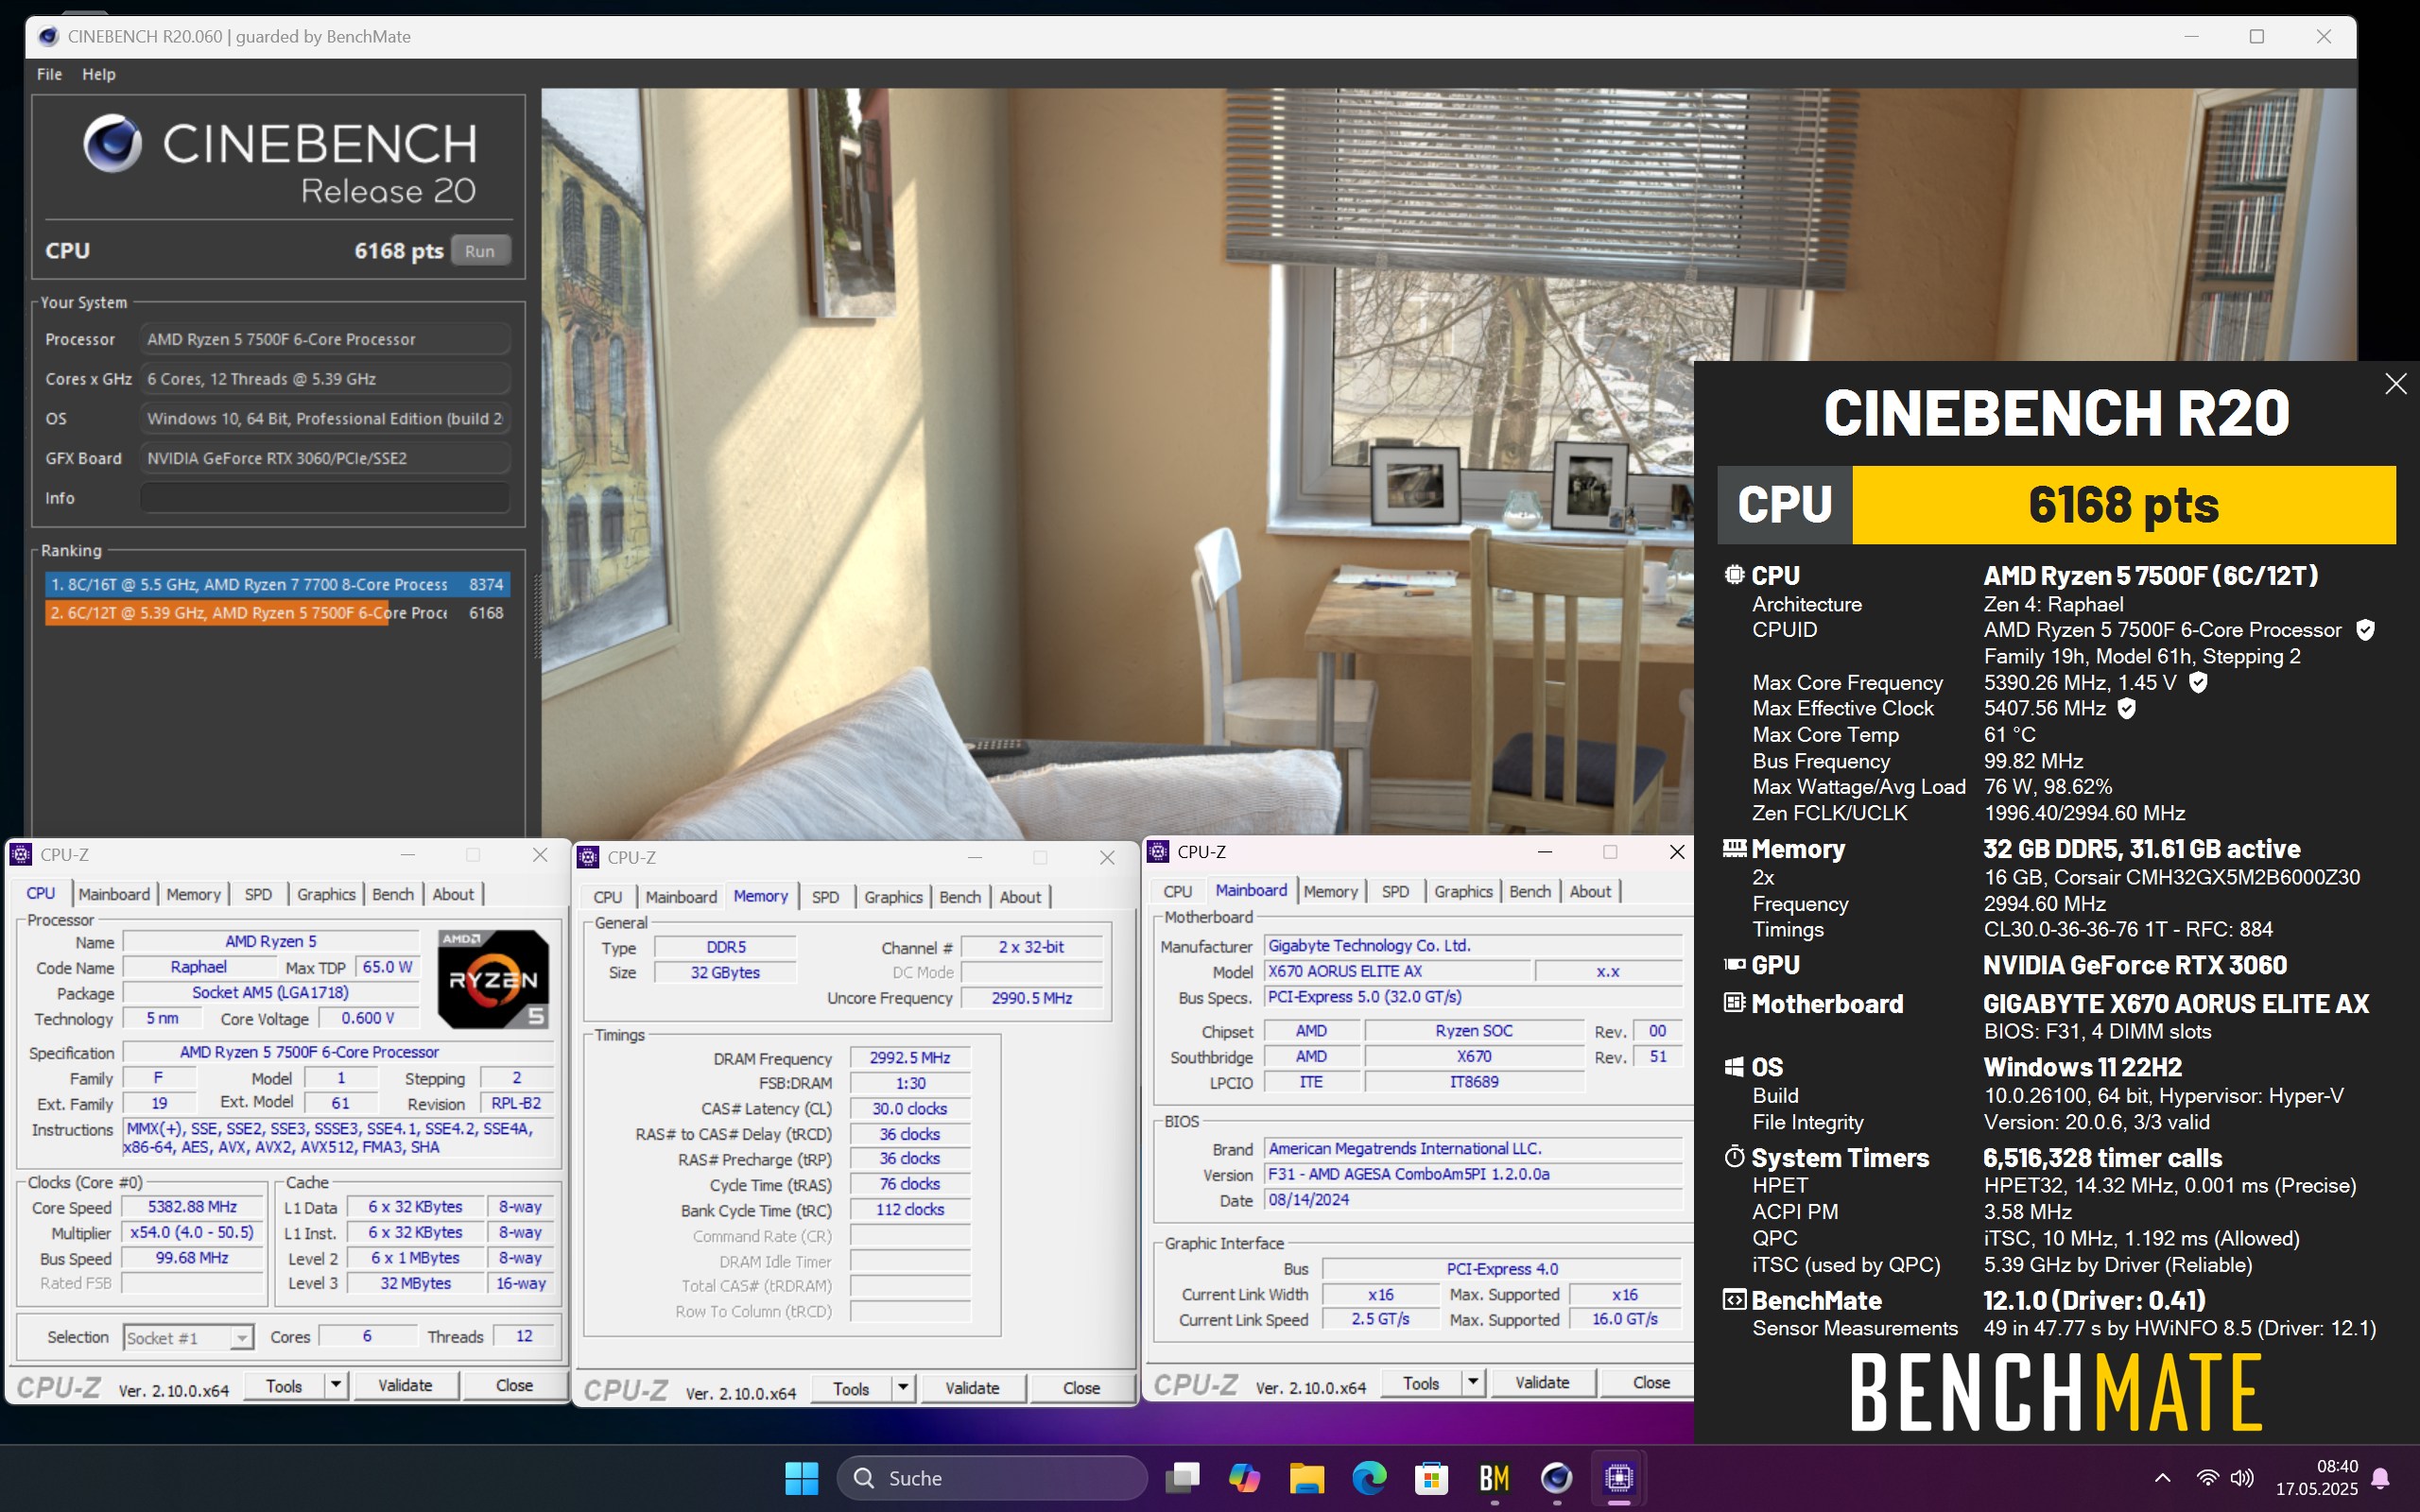Click Close button in middle CPU-Z window

(1081, 1388)
